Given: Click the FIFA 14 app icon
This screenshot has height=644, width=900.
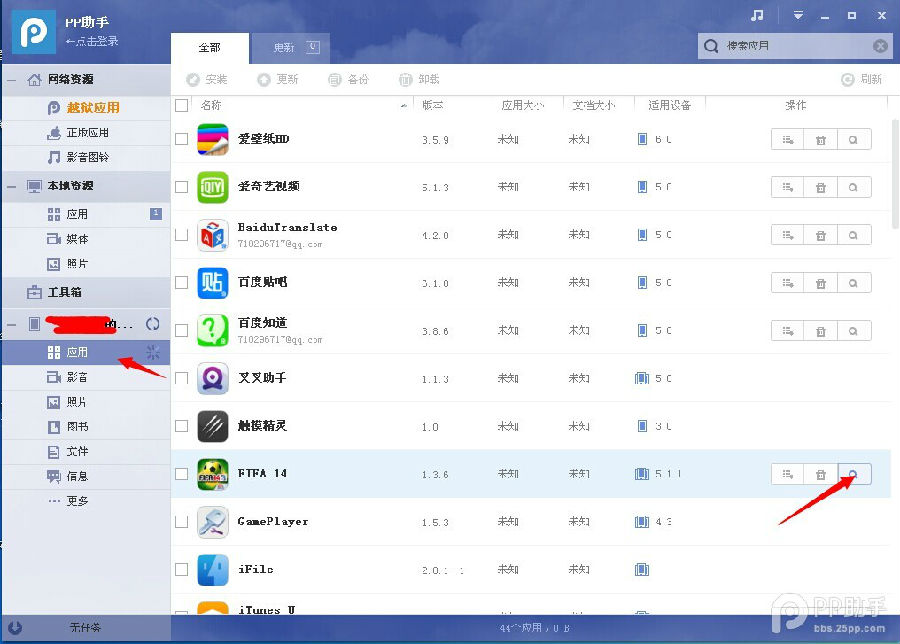Looking at the screenshot, I should pyautogui.click(x=213, y=474).
